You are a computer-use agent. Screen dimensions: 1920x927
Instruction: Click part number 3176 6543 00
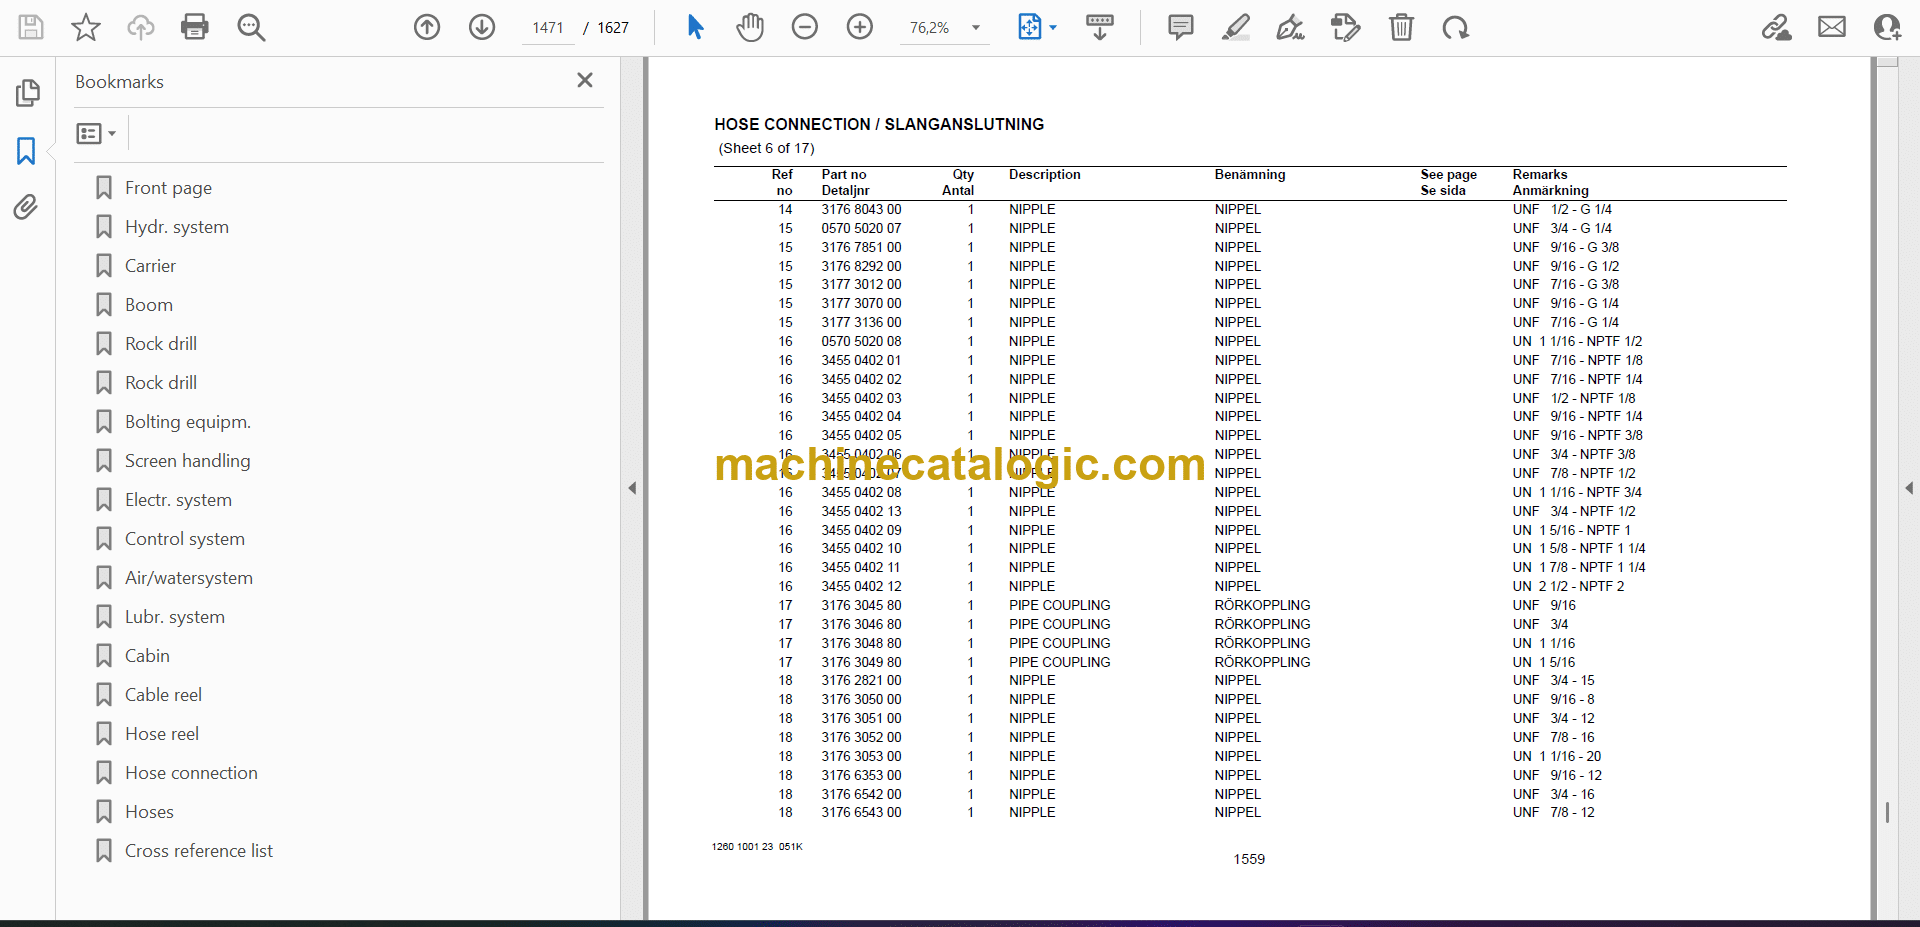coord(861,813)
